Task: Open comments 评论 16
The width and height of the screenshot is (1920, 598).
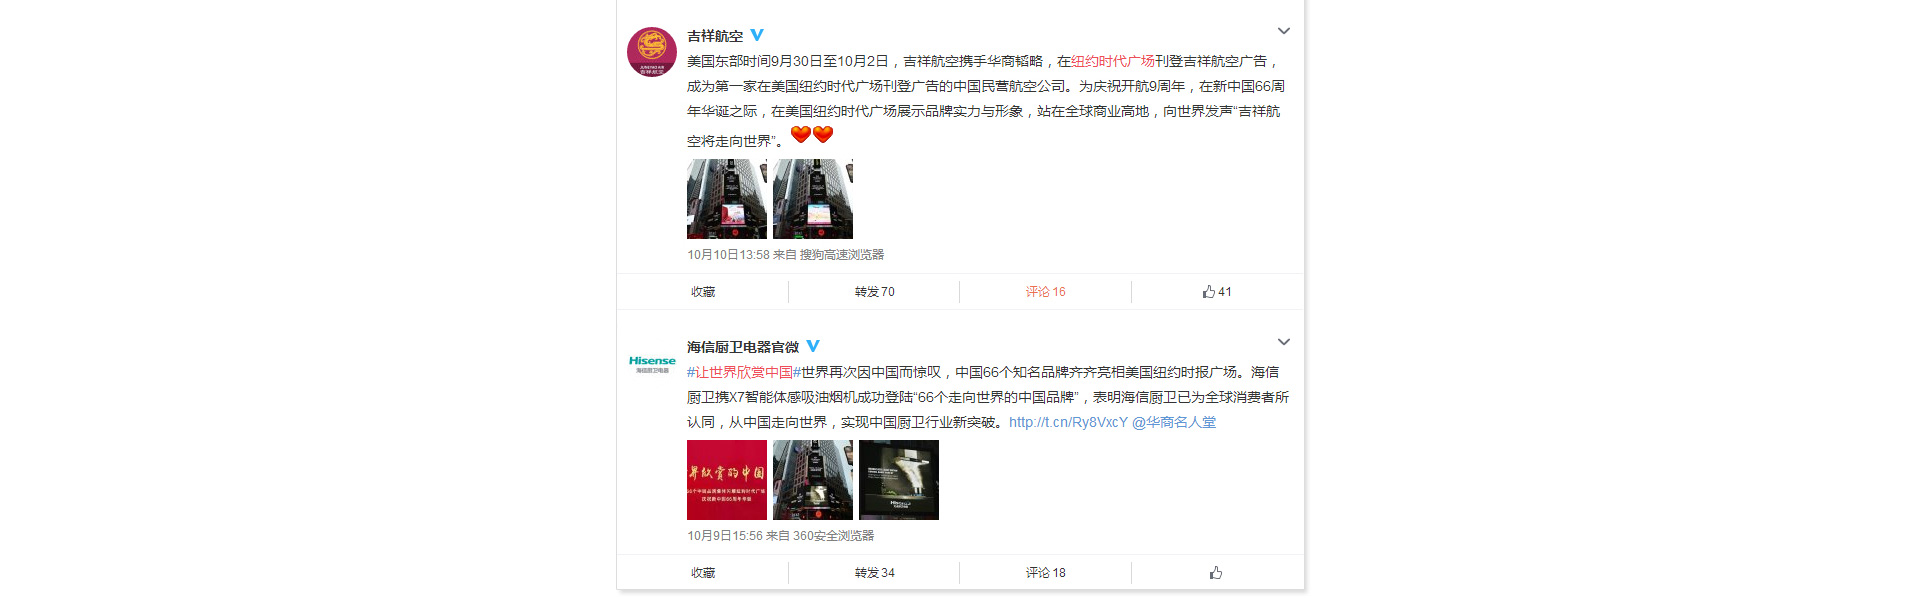Action: point(1046,292)
